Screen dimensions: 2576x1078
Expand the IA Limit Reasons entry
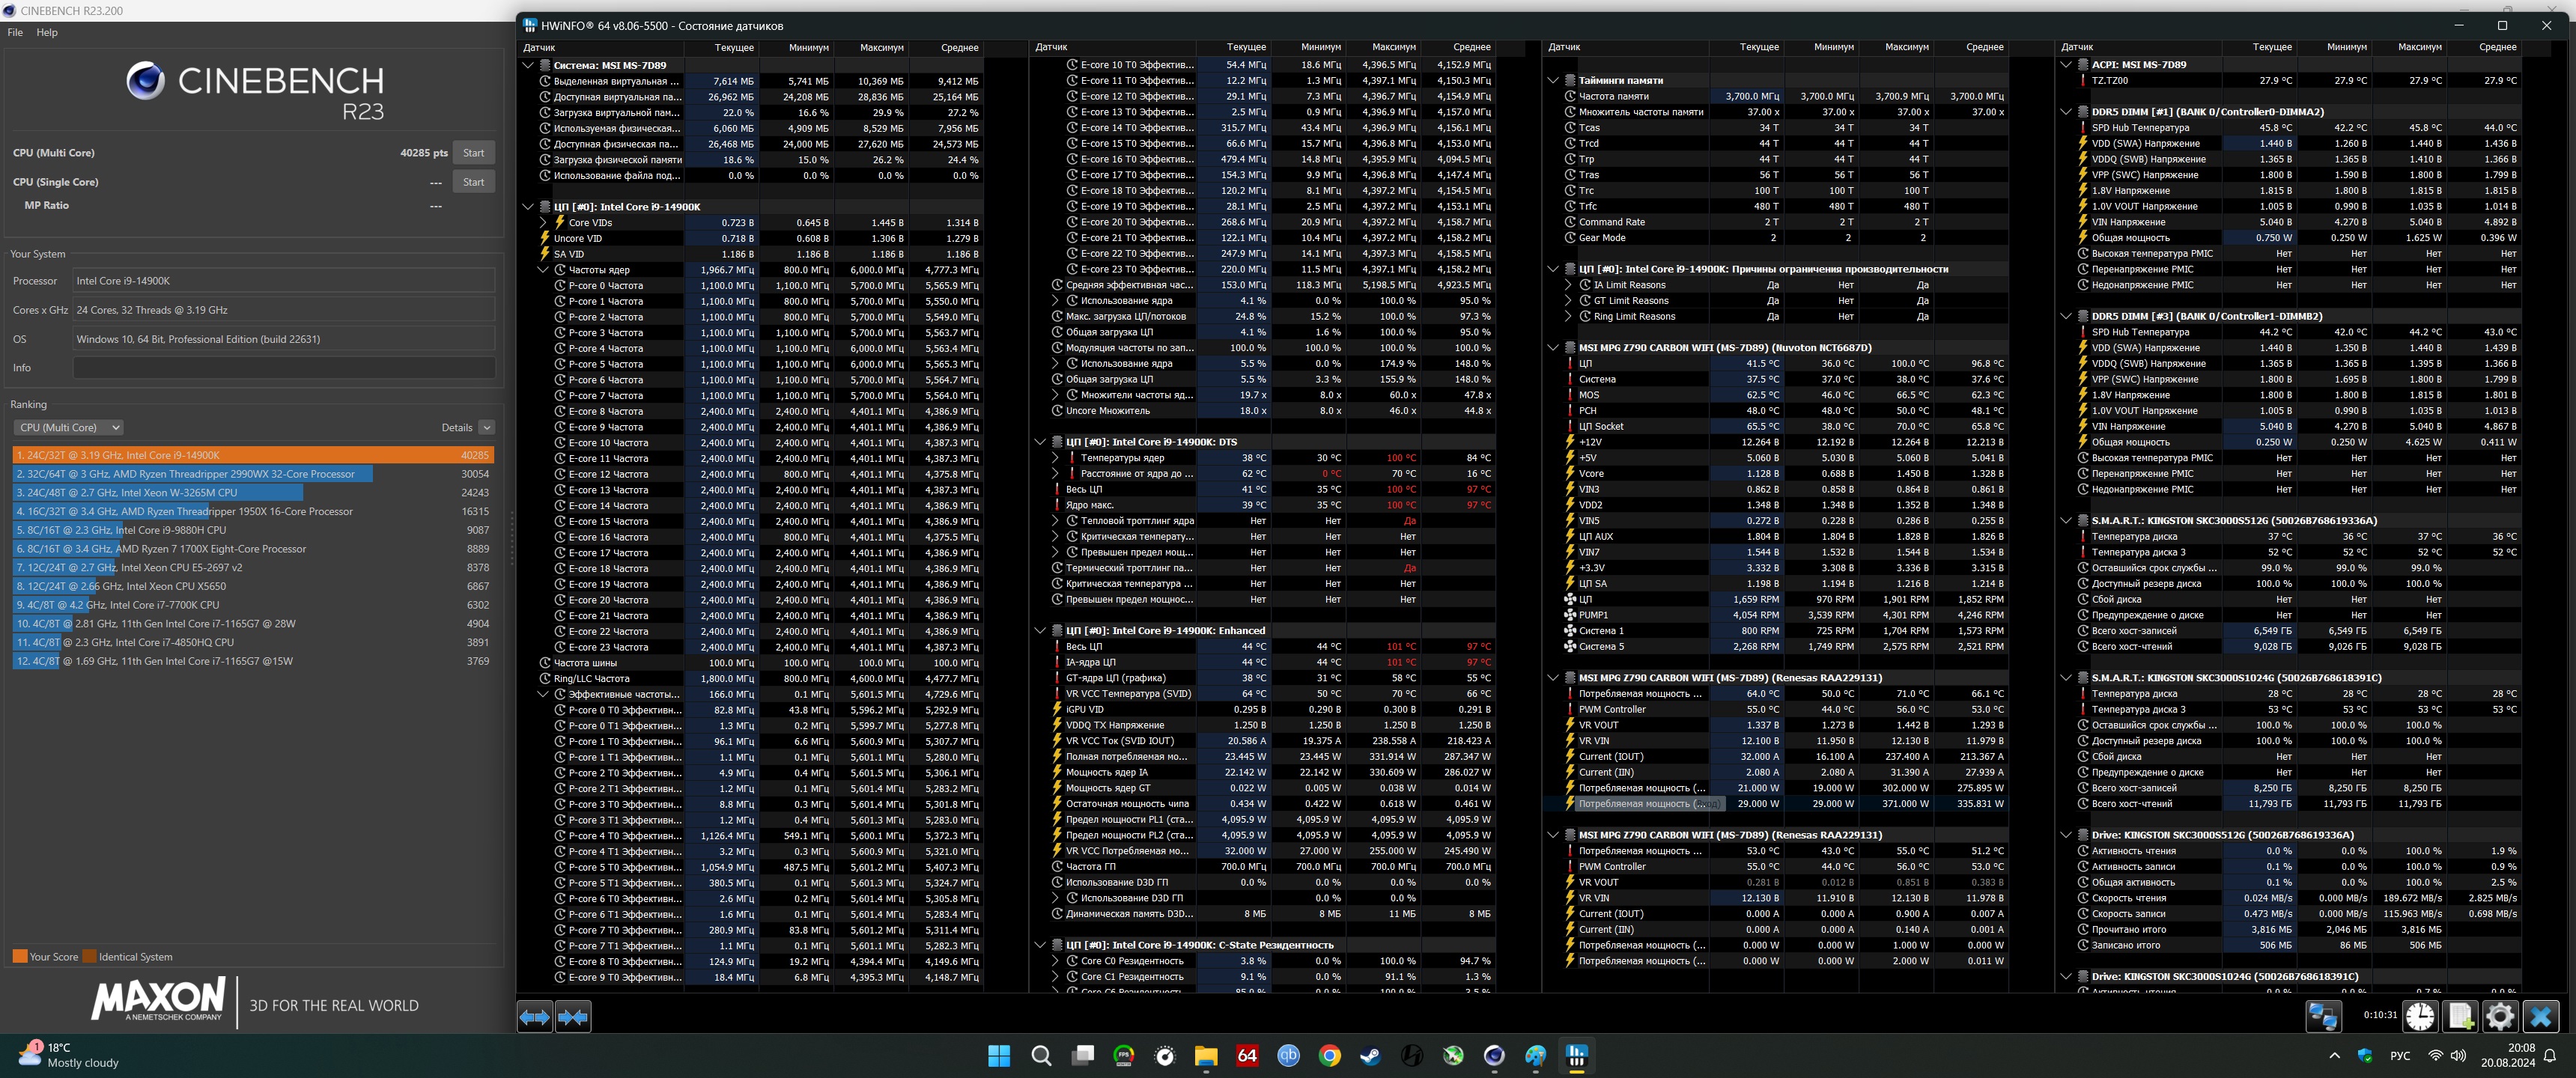click(x=1568, y=285)
